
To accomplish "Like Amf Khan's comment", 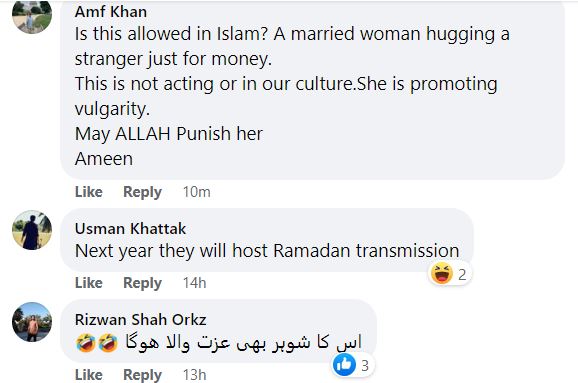I will pos(89,192).
